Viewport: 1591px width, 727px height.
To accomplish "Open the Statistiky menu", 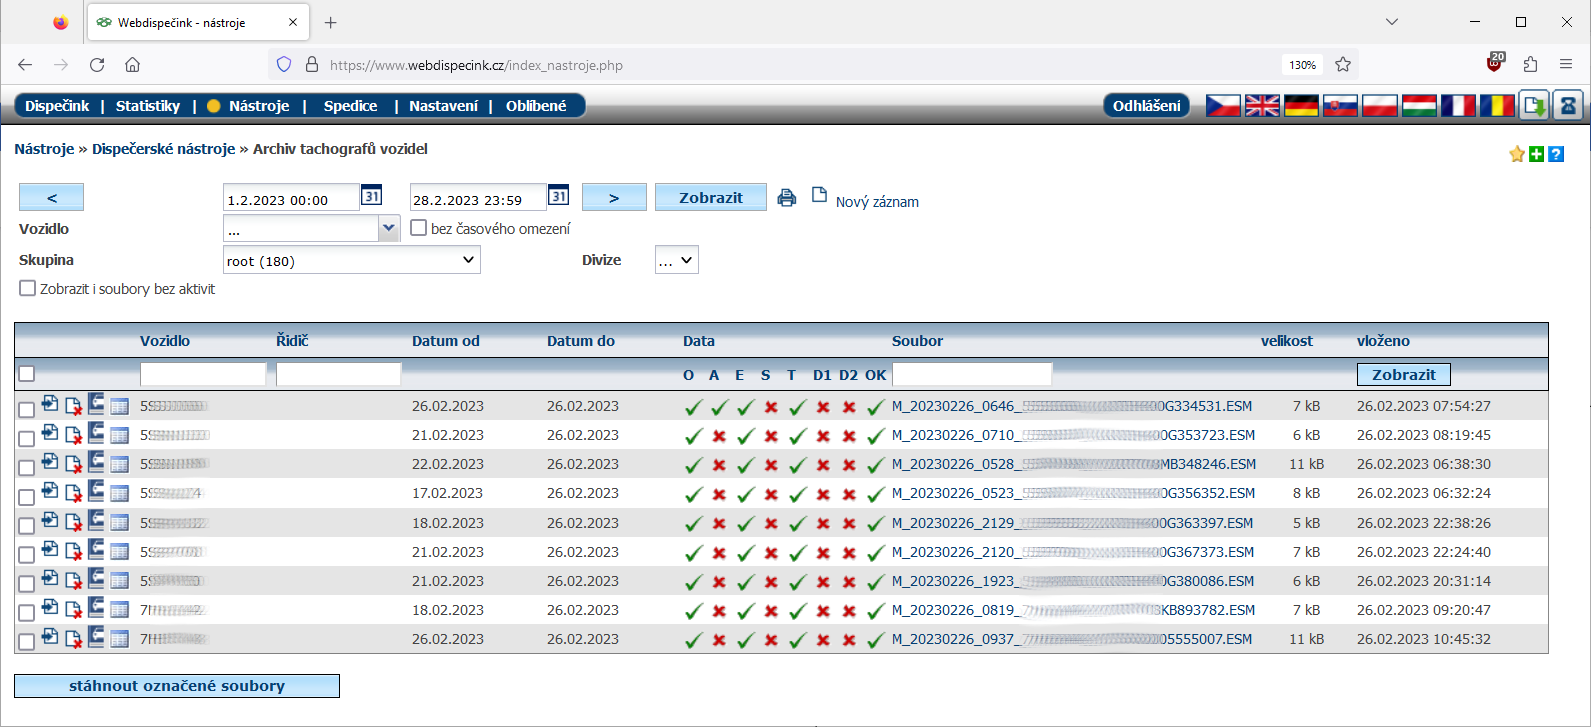I will pos(148,106).
